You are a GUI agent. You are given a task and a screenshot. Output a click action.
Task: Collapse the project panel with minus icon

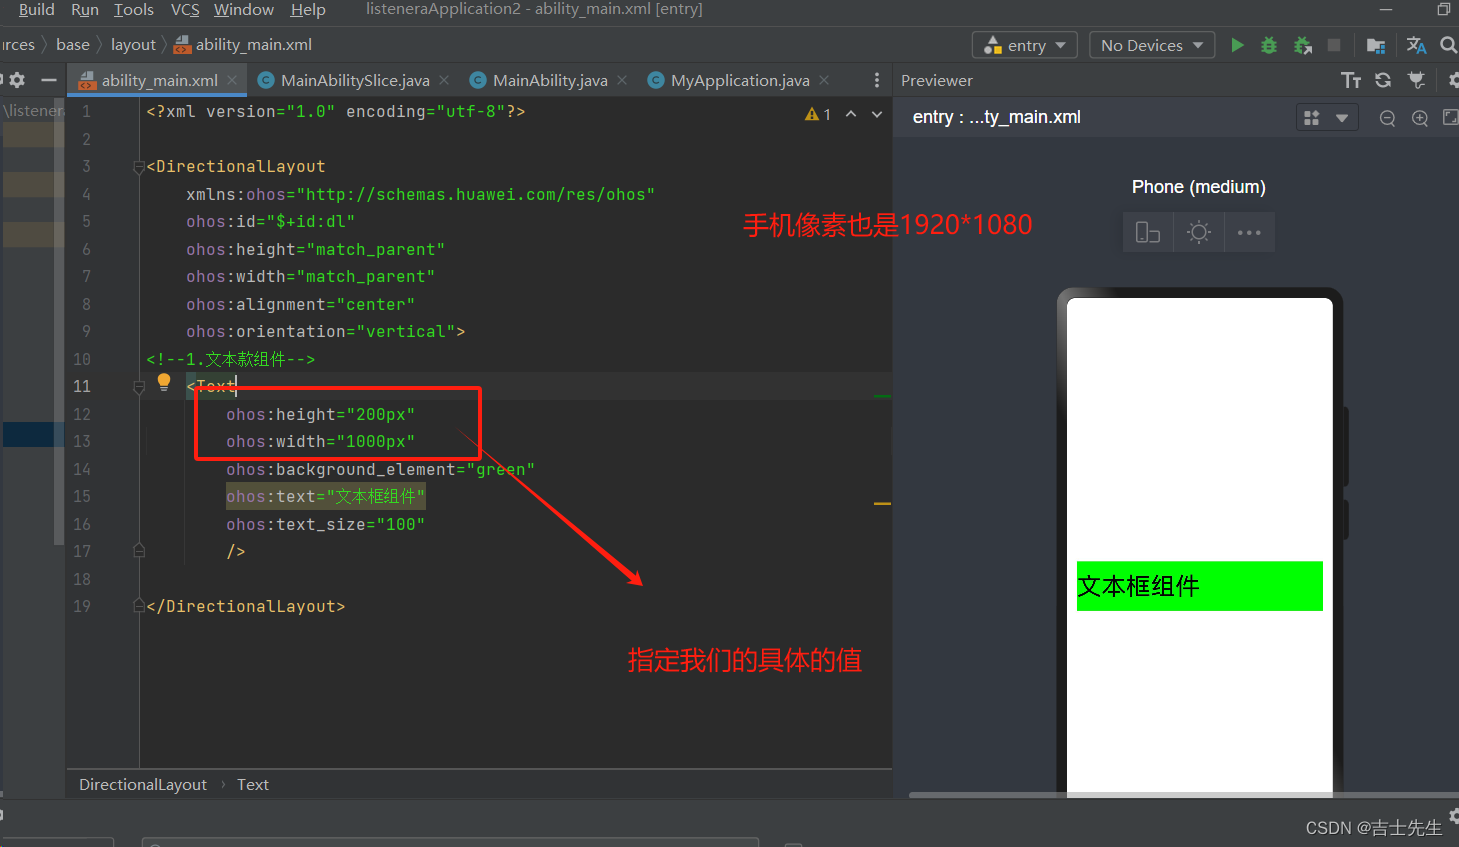pyautogui.click(x=48, y=80)
